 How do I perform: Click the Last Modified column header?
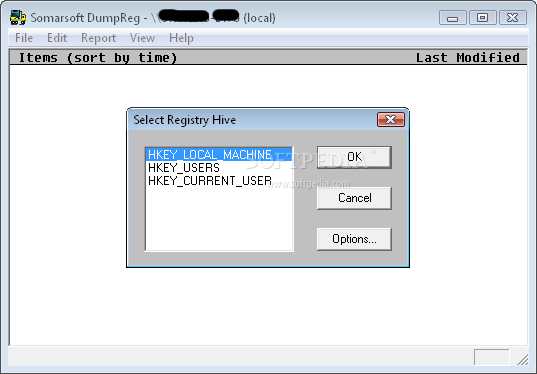tap(467, 58)
